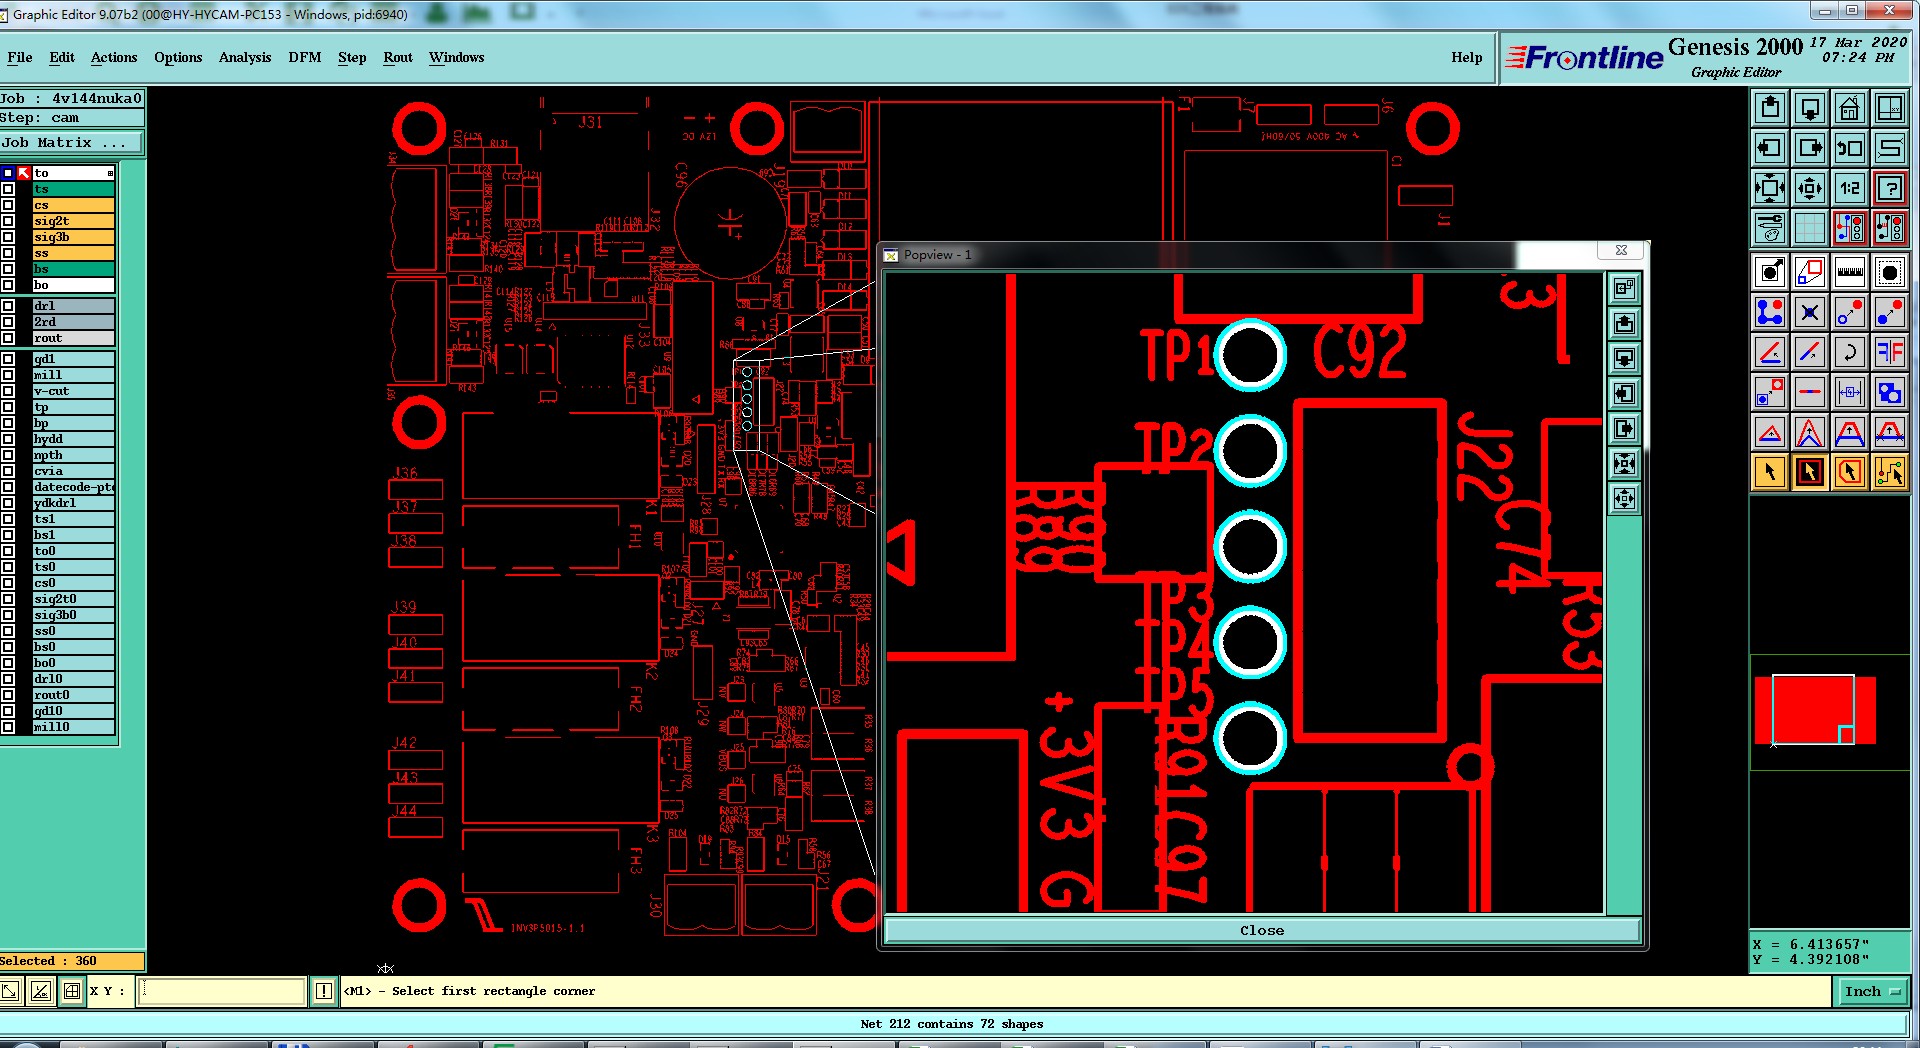Close the Popview window with X
Image resolution: width=1920 pixels, height=1048 pixels.
1621,251
